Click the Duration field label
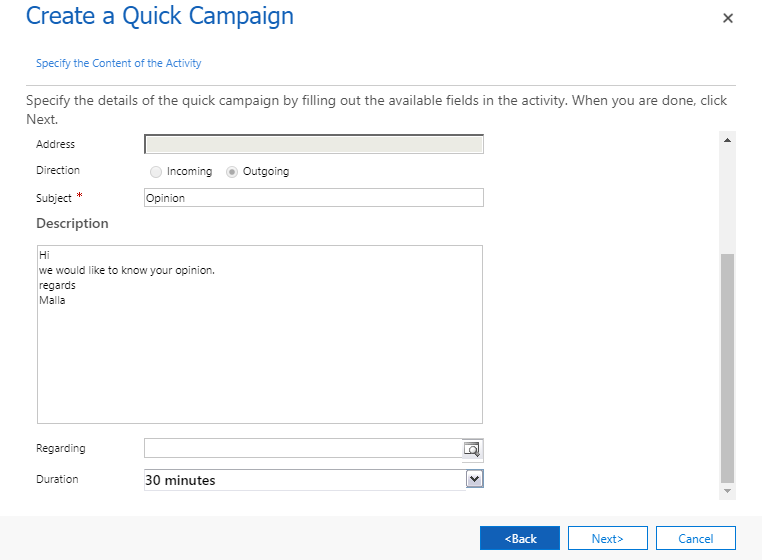 (57, 479)
